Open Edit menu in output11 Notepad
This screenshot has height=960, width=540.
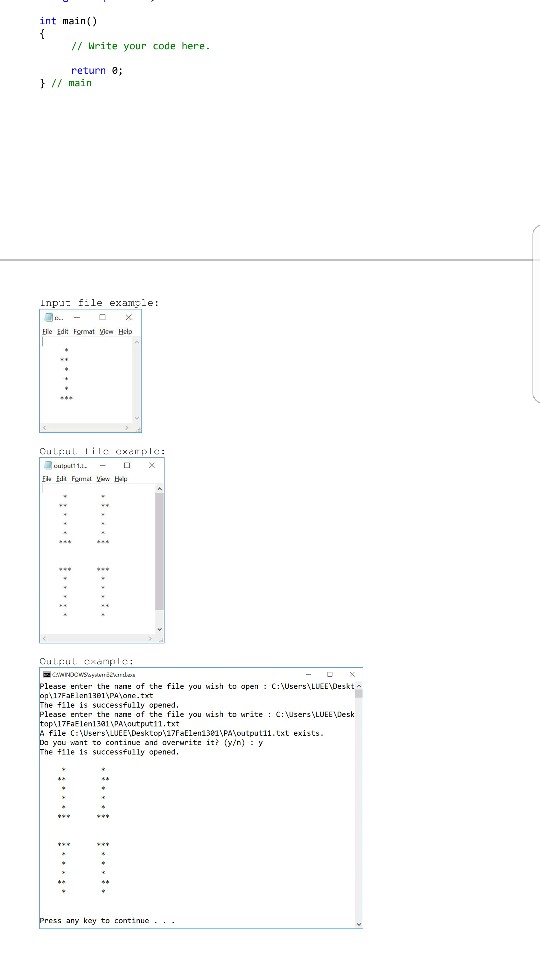tap(62, 479)
